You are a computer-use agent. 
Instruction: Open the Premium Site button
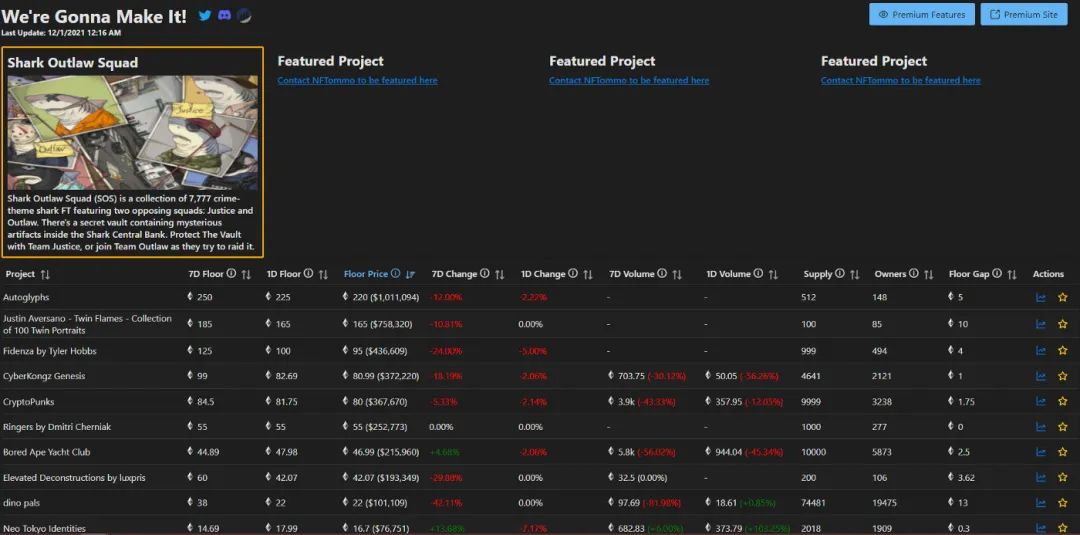[1024, 14]
